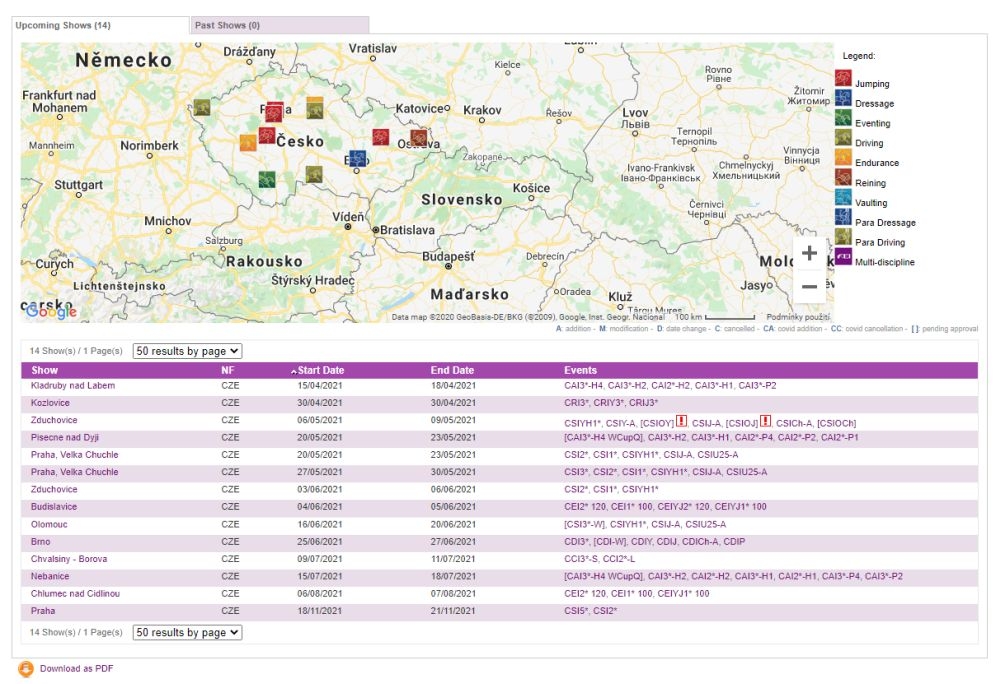Open the Chvalsiny - Borova show
Viewport: 1000px width, 684px height.
click(x=69, y=558)
